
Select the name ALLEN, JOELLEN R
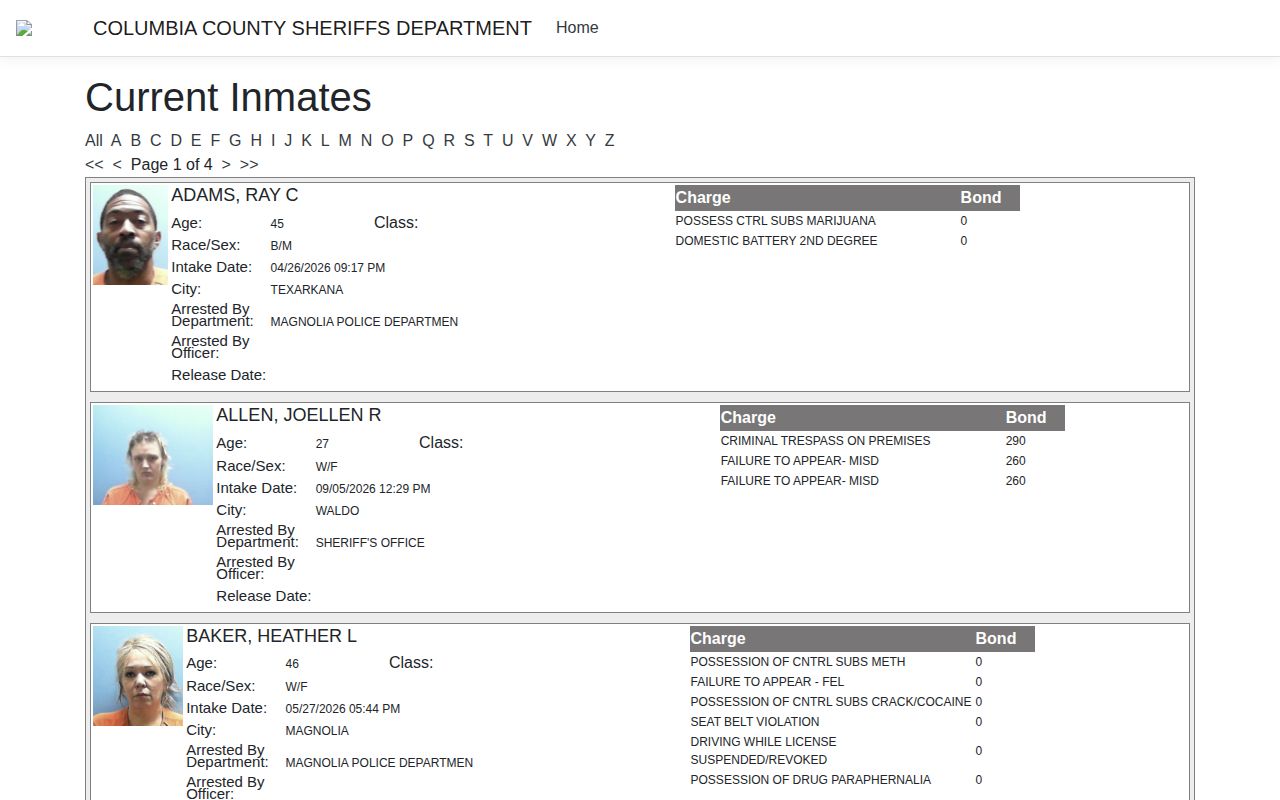[299, 415]
